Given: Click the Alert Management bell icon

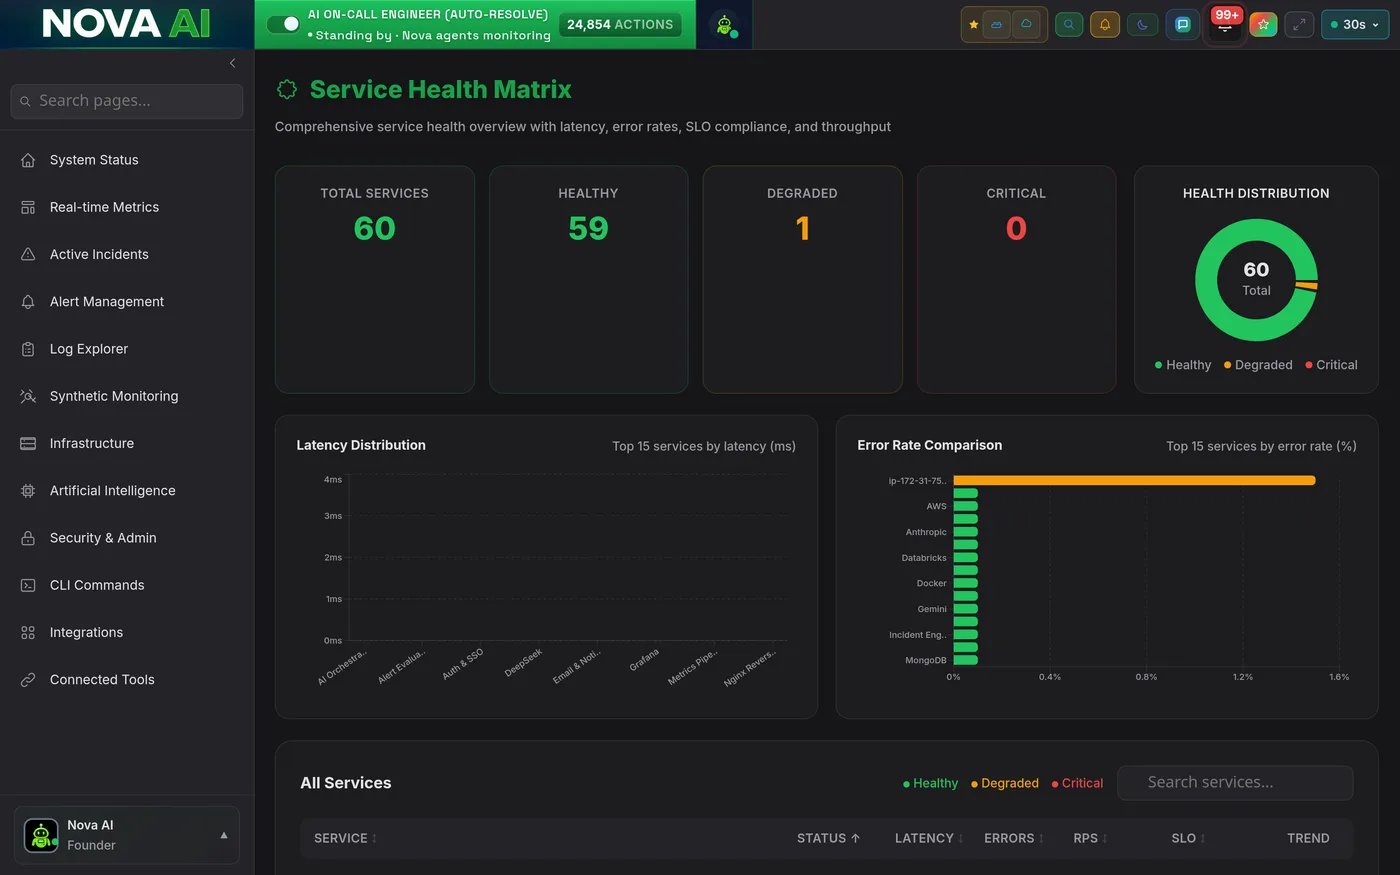Looking at the screenshot, I should click(28, 301).
